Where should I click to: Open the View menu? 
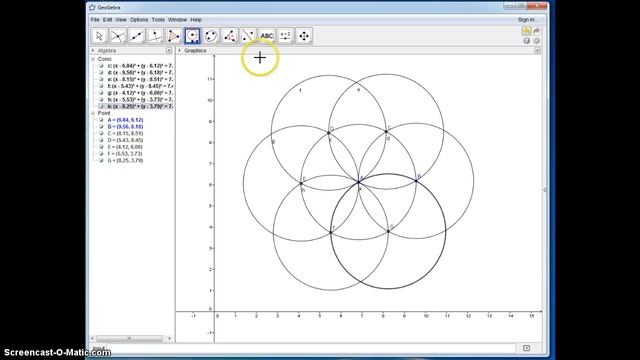[x=121, y=20]
